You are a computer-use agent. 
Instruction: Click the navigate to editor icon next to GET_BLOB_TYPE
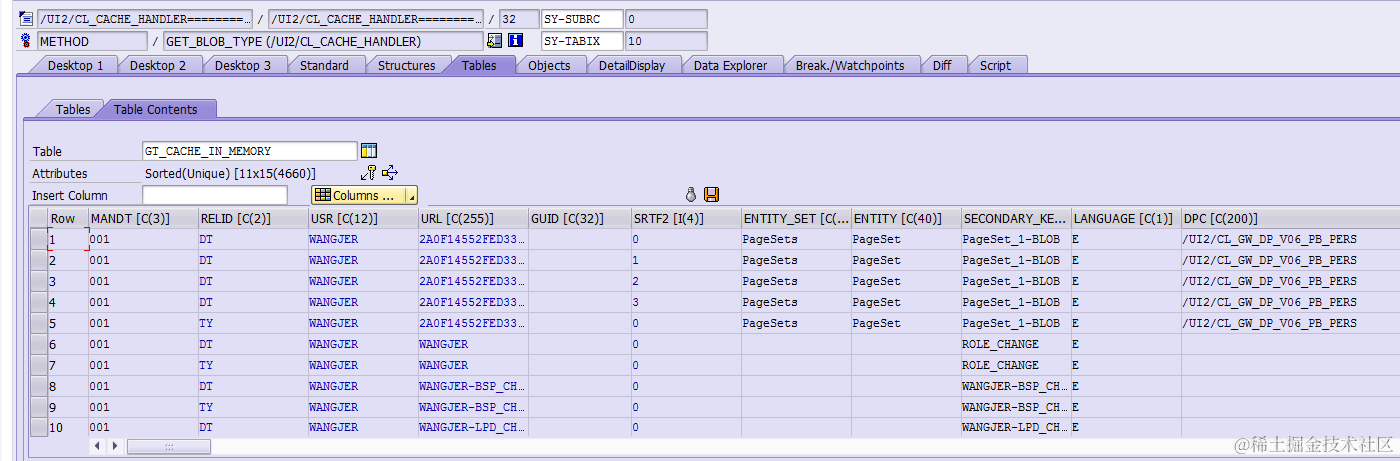pyautogui.click(x=494, y=41)
